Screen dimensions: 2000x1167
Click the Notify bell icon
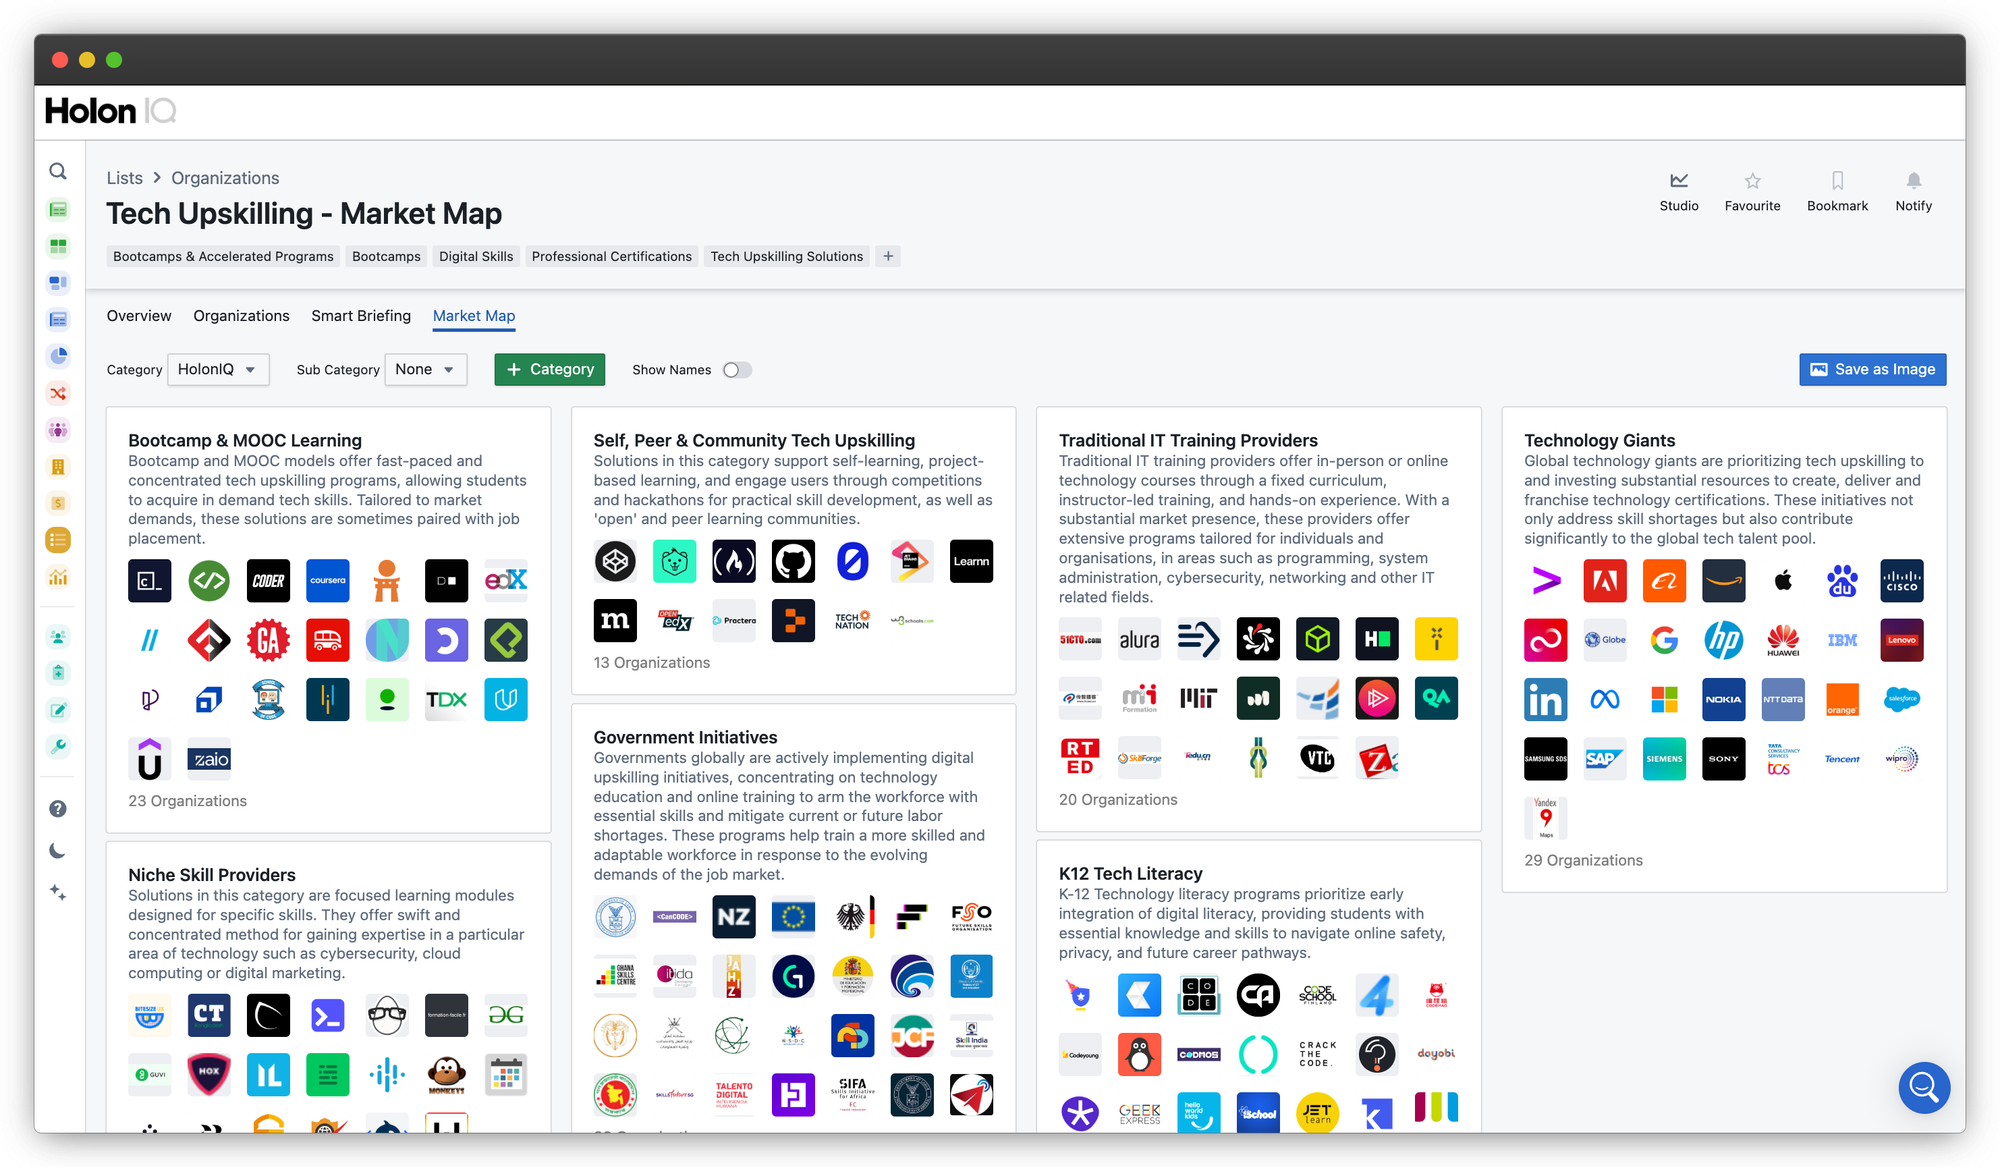point(1913,181)
